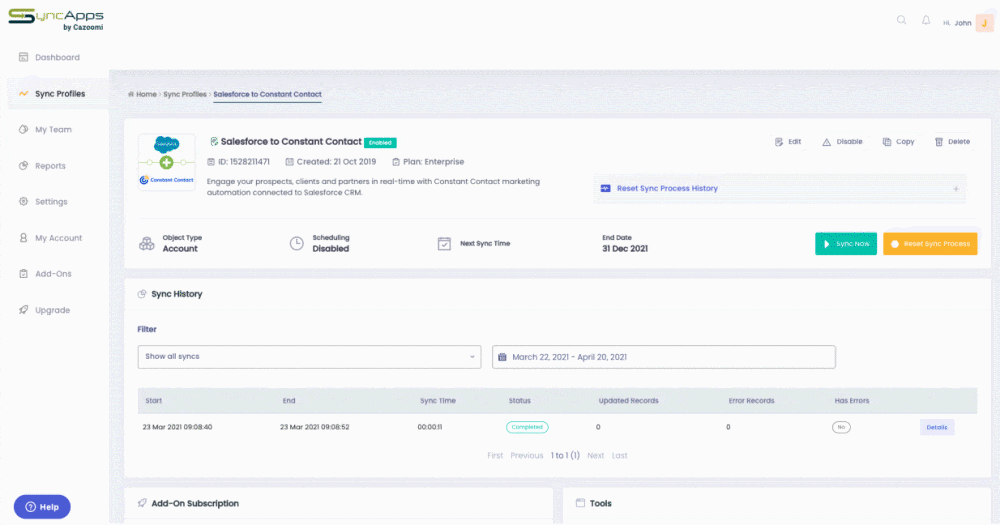This screenshot has height=525, width=1000.
Task: Click Details for the 23 Mar 2021 sync
Action: [x=937, y=427]
